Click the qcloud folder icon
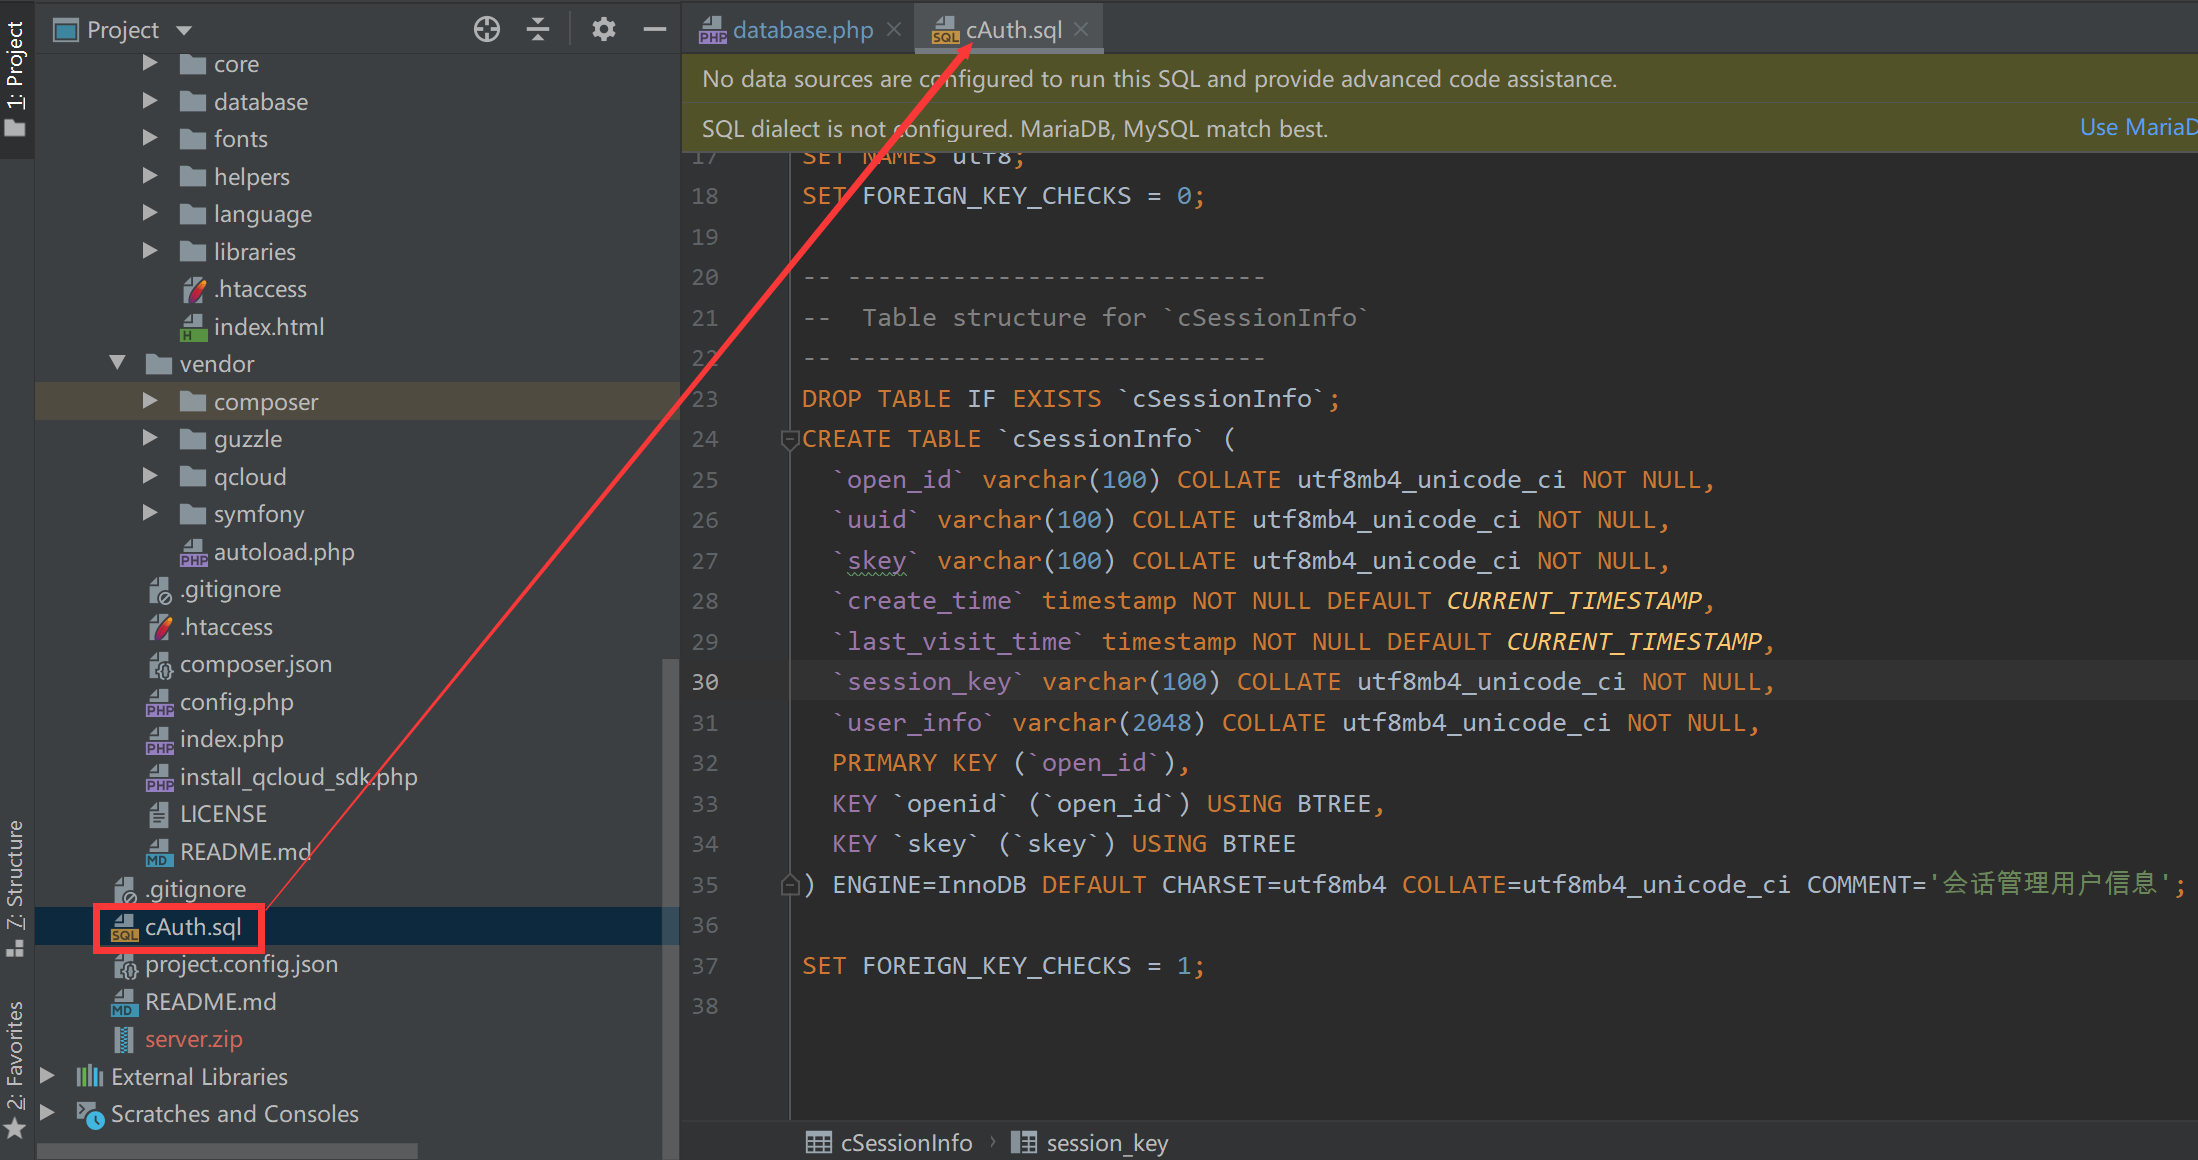2198x1160 pixels. (192, 476)
